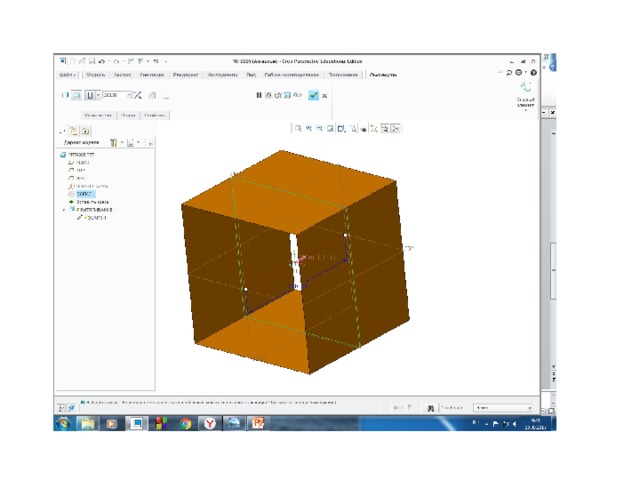This screenshot has width=640, height=480.
Task: Switch to the Модель ribbon tab
Action: coord(96,74)
